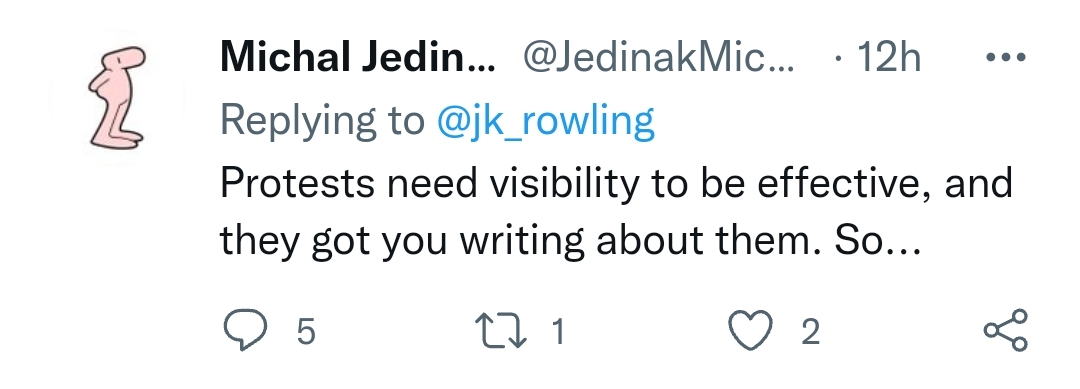View the pink figure profile avatar
1080x389 pixels.
tap(117, 98)
